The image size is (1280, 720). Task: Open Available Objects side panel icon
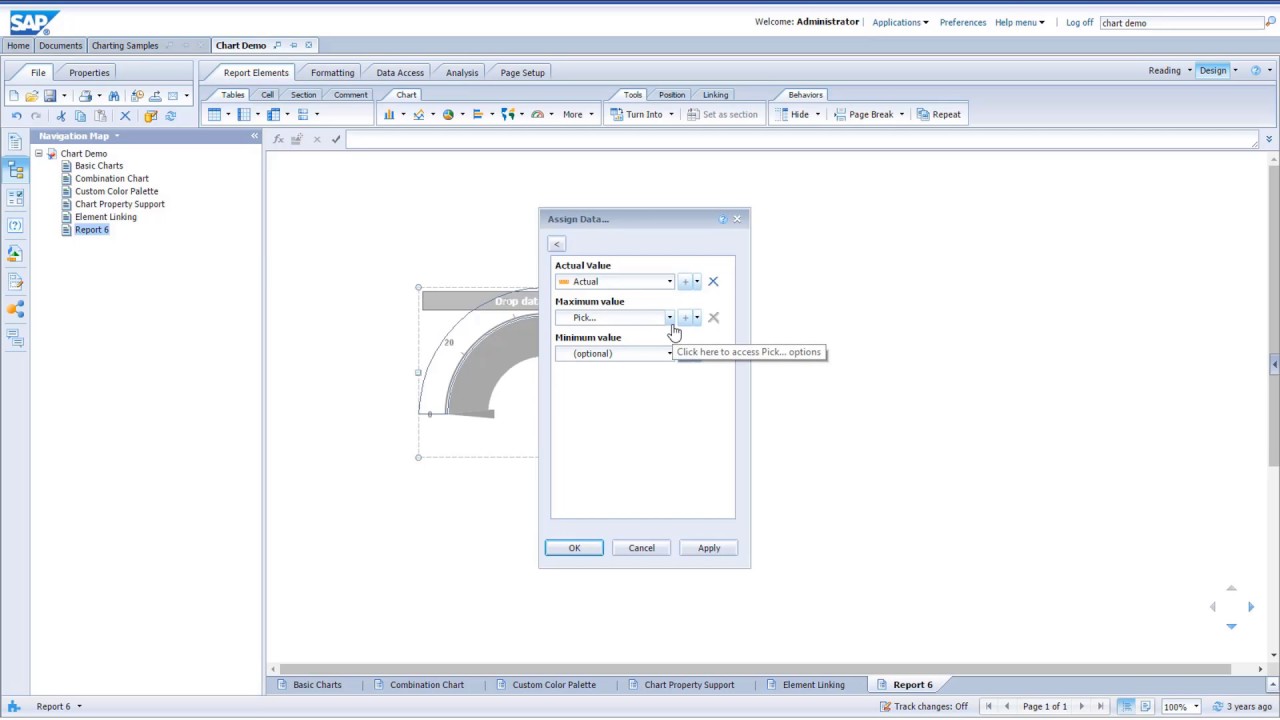(15, 254)
